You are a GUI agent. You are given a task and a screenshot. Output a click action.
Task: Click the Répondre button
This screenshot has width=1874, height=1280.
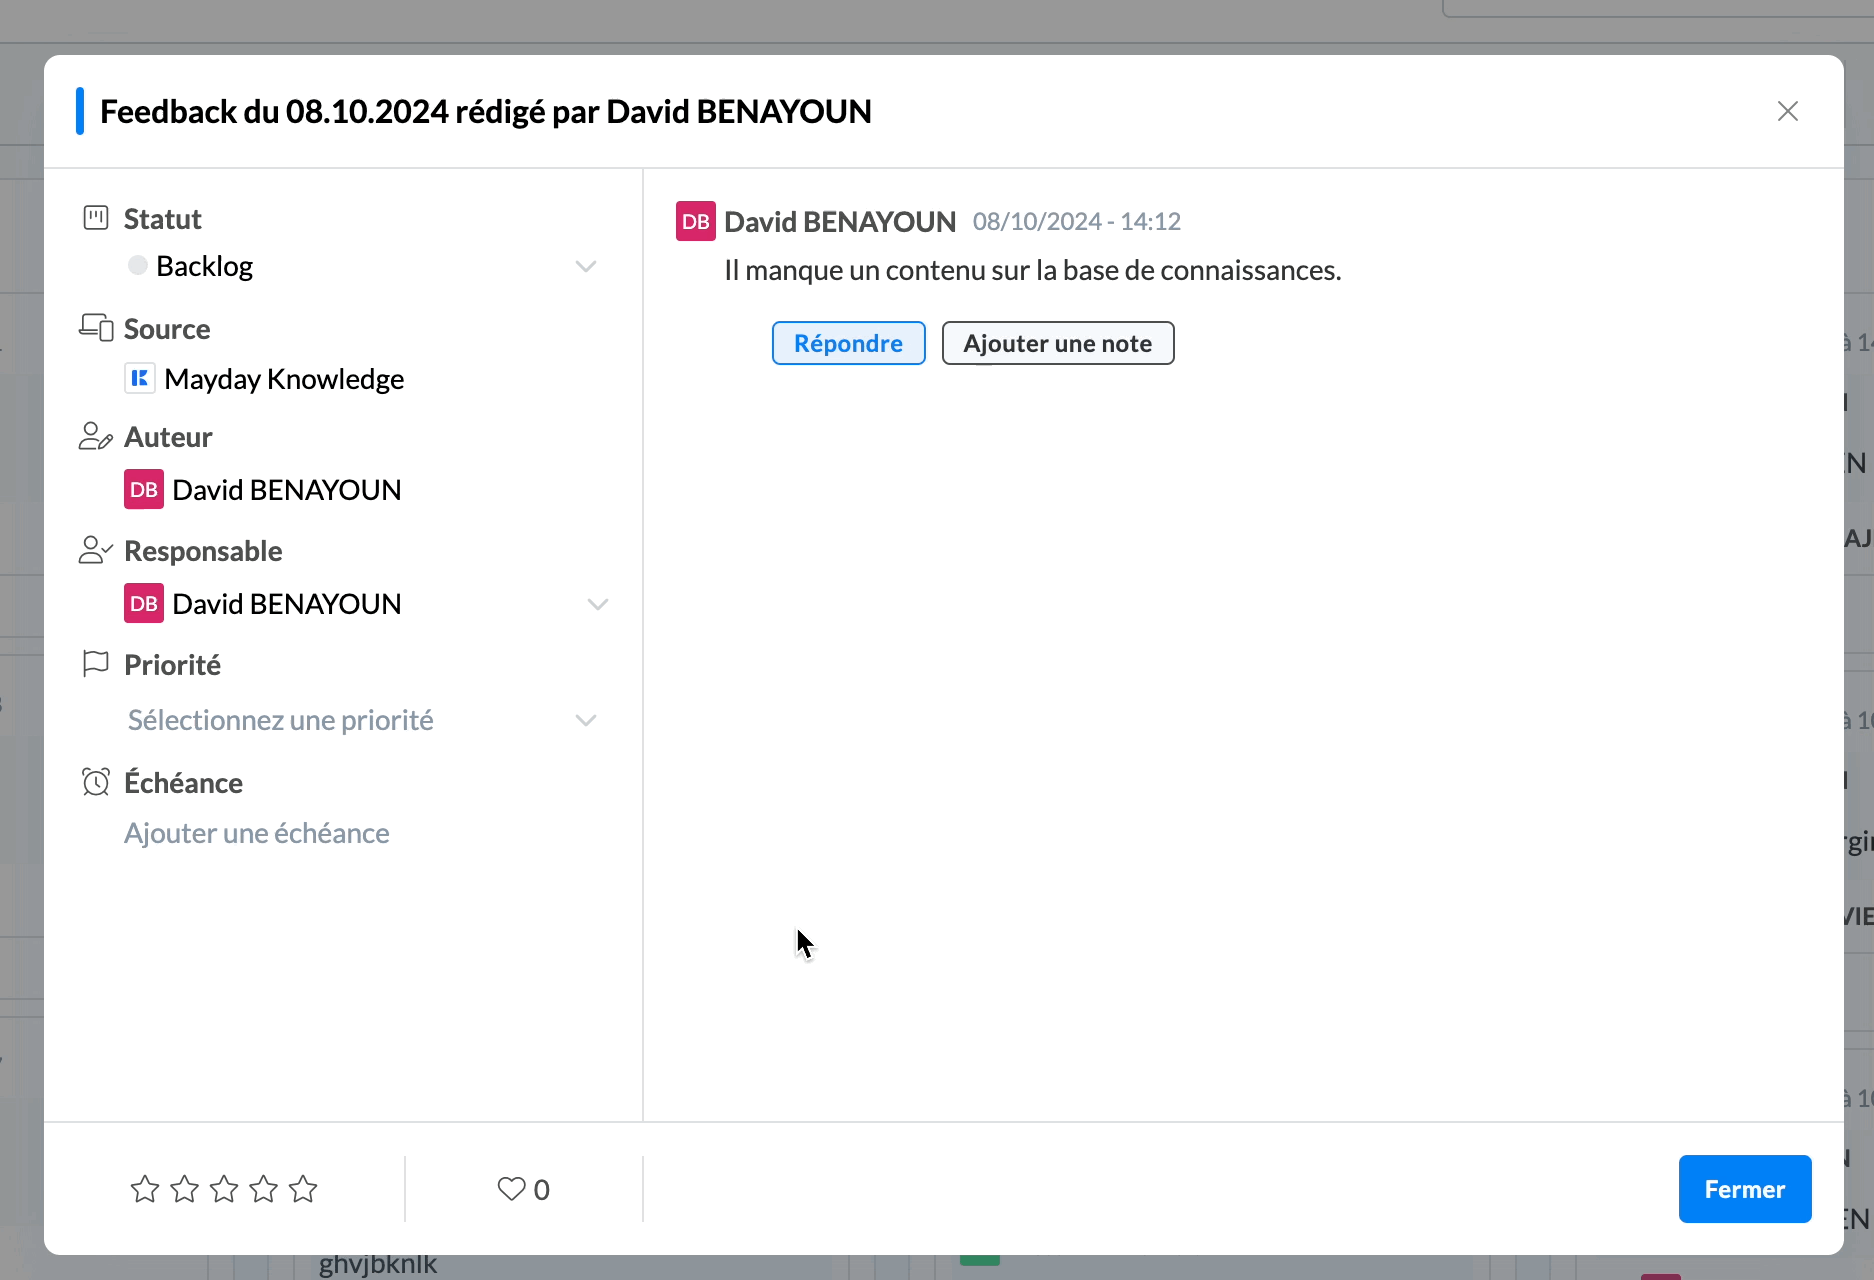point(848,343)
